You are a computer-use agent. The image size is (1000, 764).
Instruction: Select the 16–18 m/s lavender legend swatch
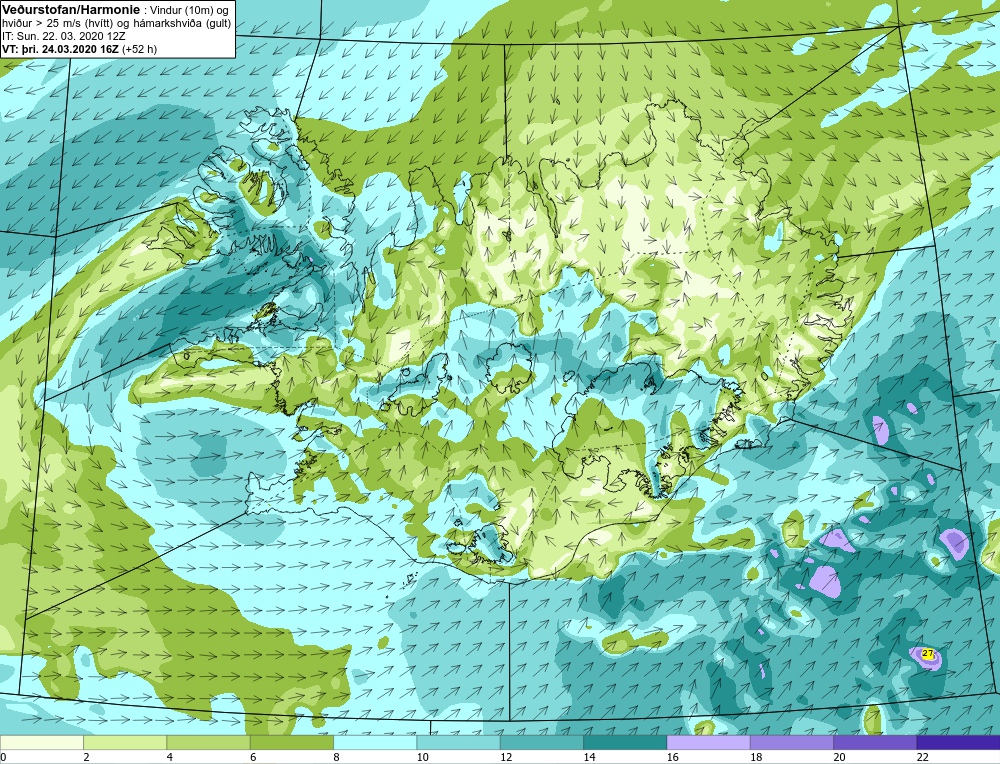[x=709, y=743]
